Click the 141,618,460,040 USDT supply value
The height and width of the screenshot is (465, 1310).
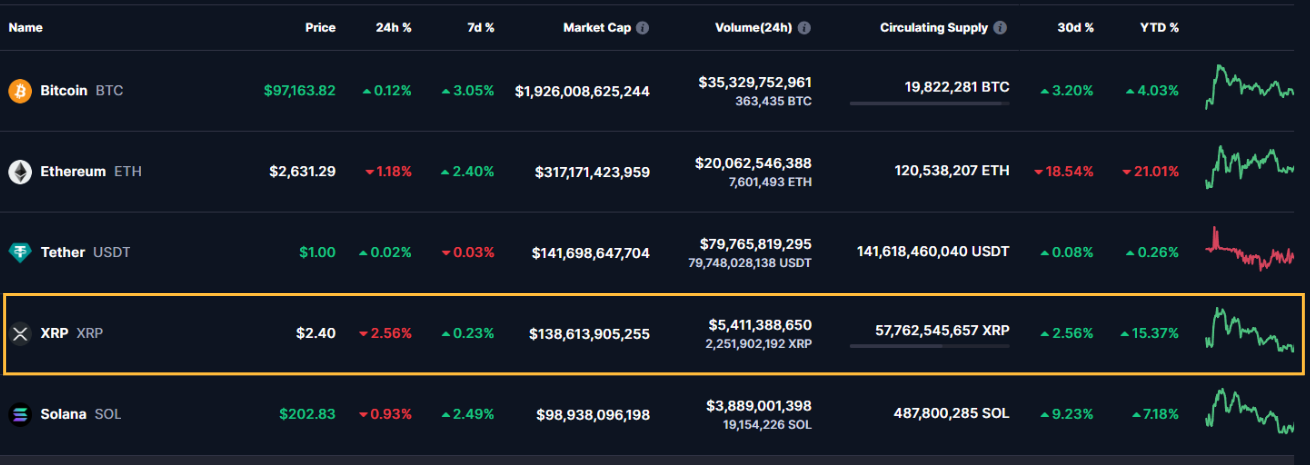[934, 252]
